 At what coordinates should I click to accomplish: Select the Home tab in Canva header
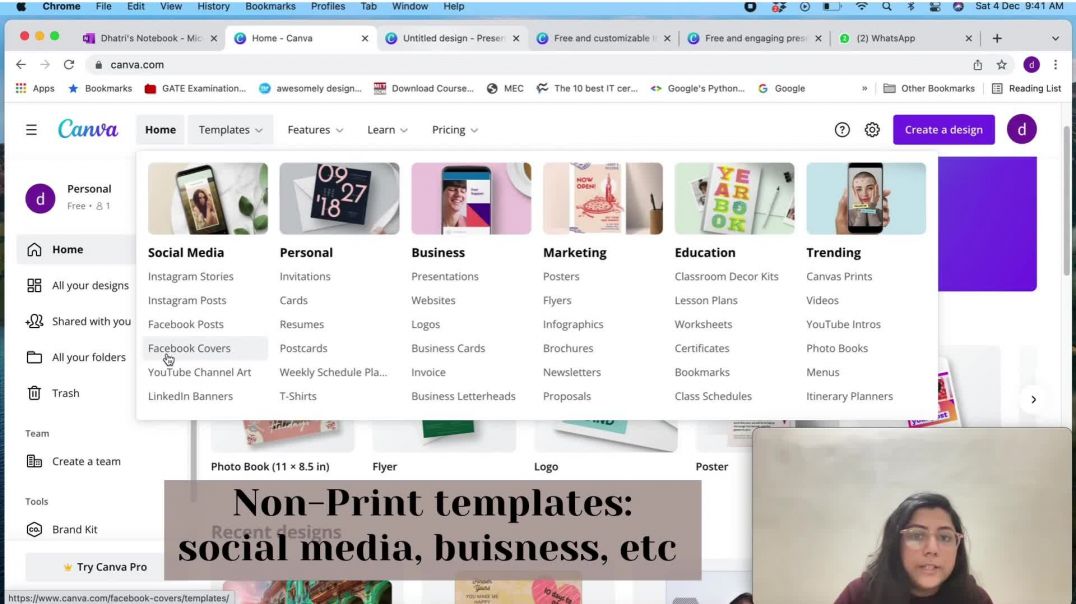[x=160, y=130]
